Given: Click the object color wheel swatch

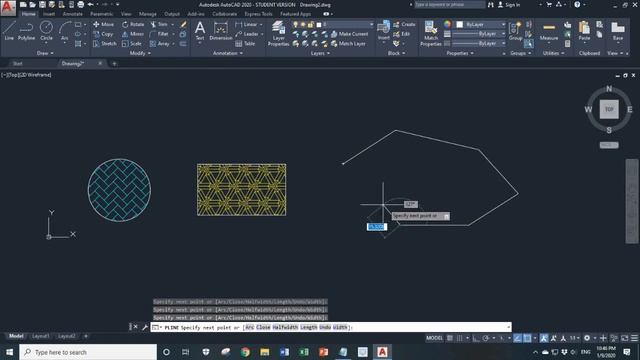Looking at the screenshot, I should (448, 24).
